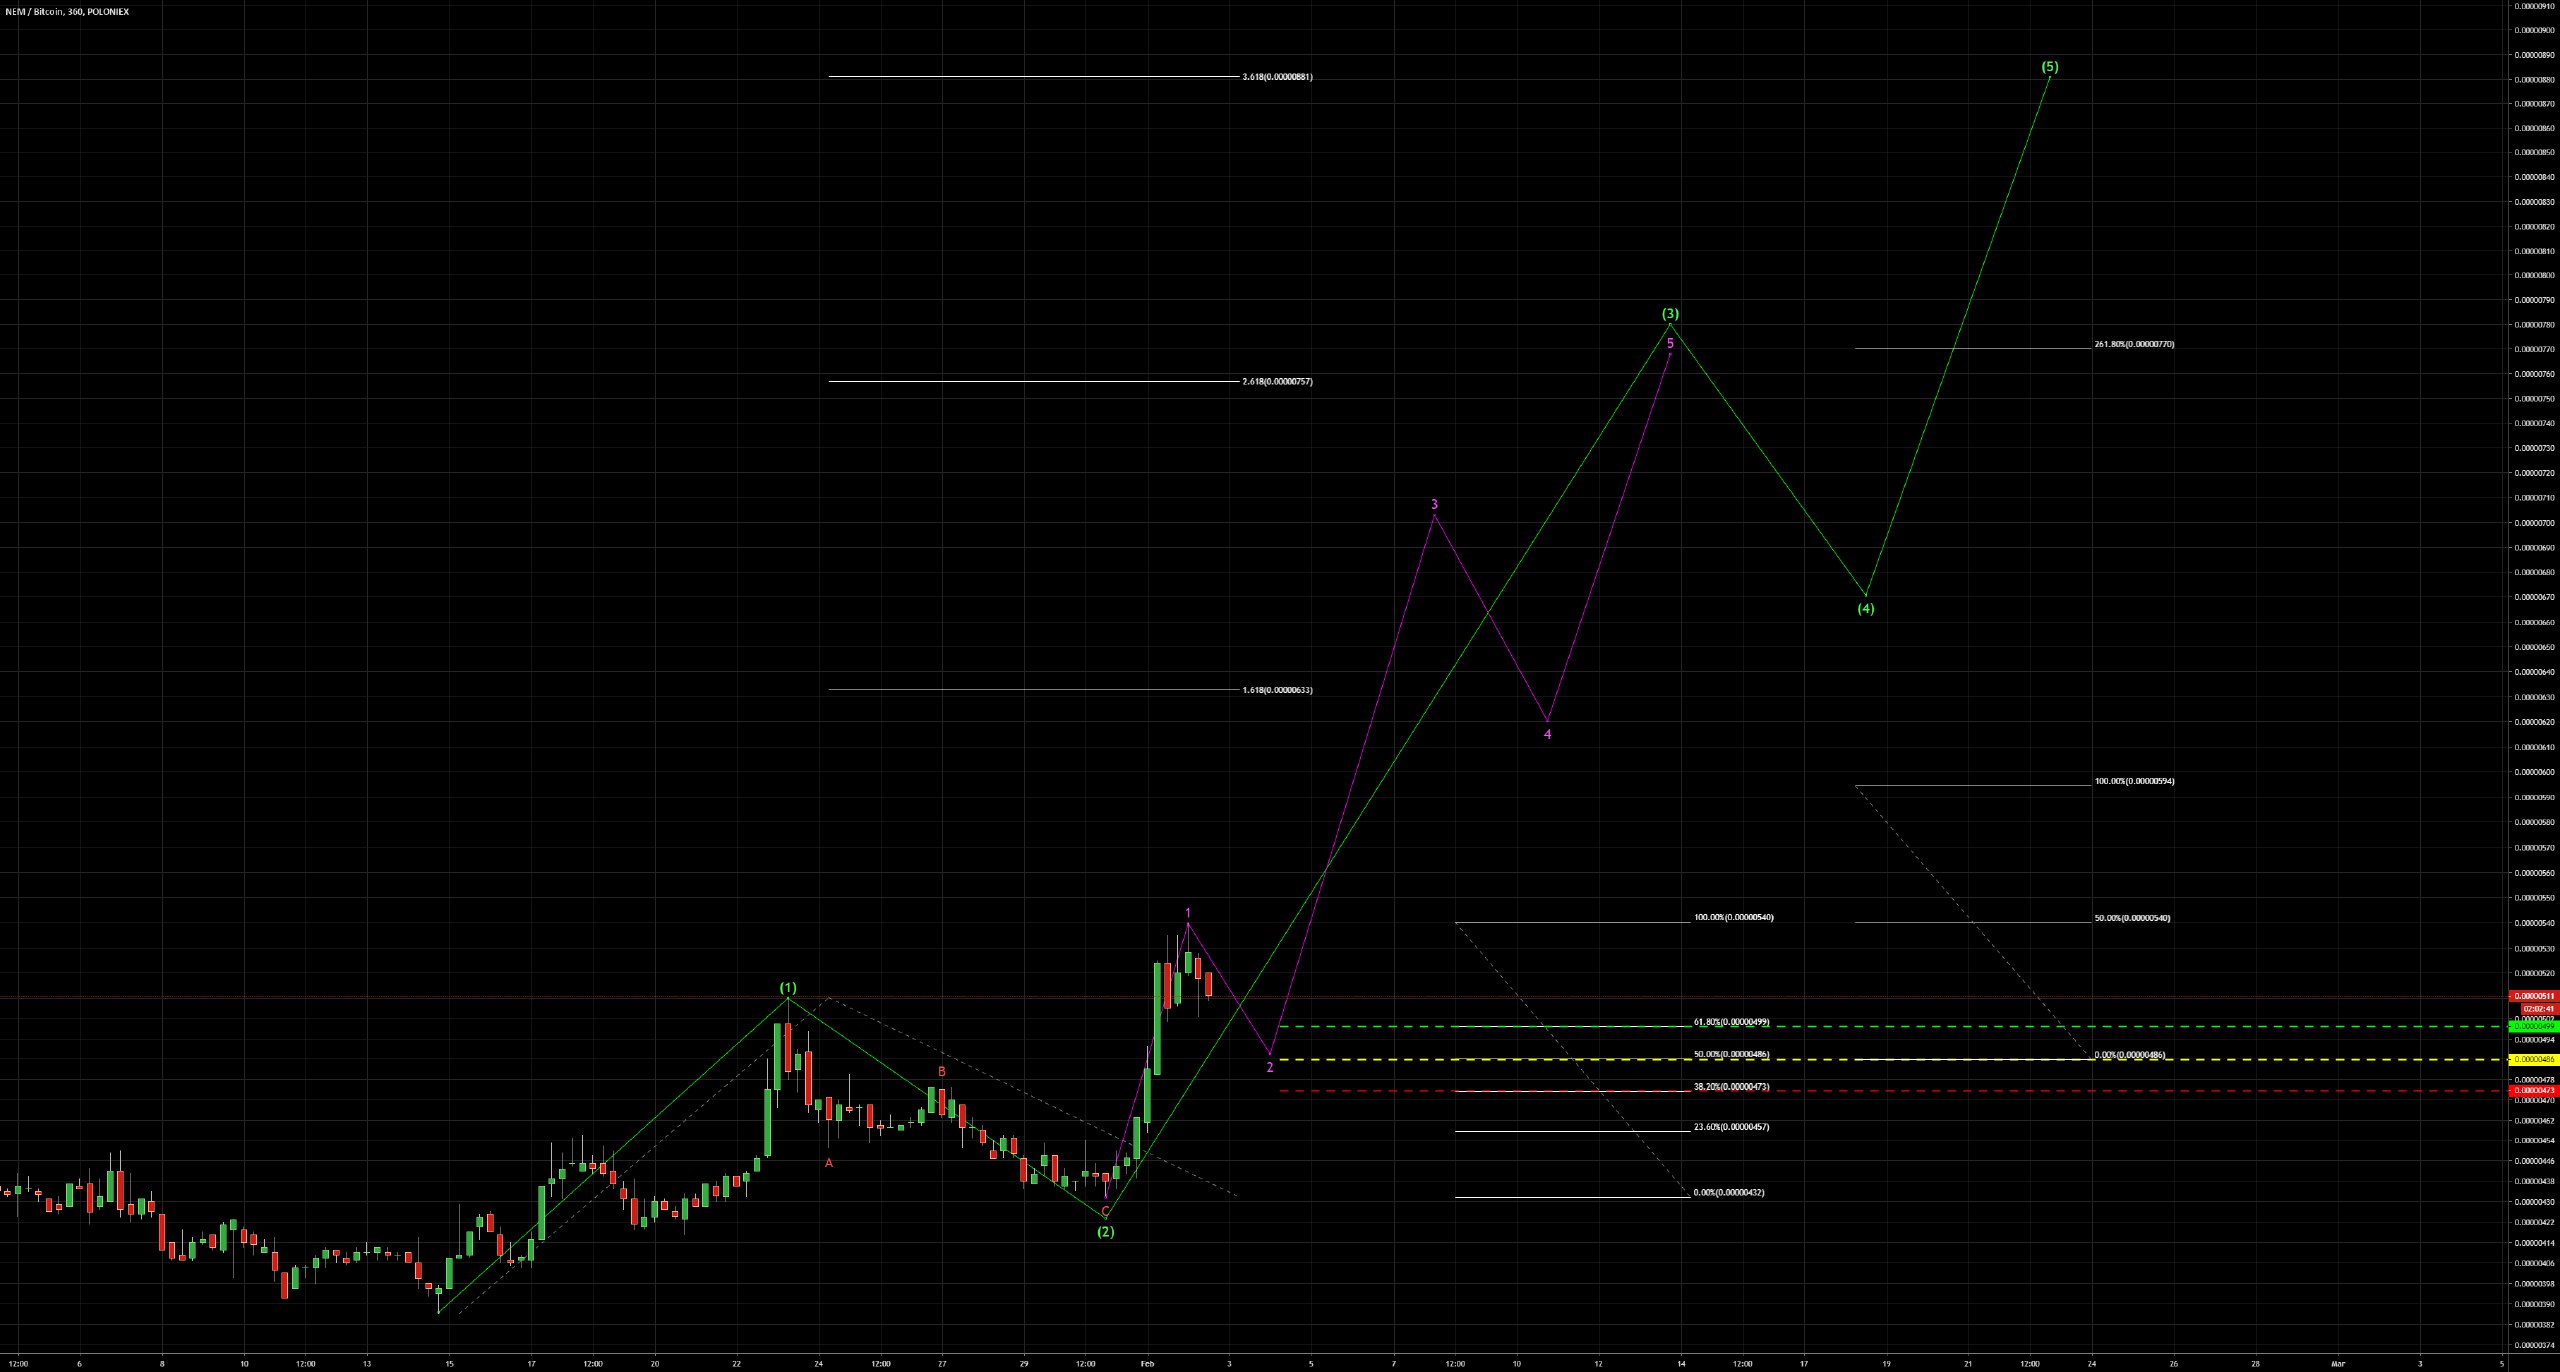Select the yellow dashed horizontal line
Screen dimensions: 2560x1372
point(1895,1059)
